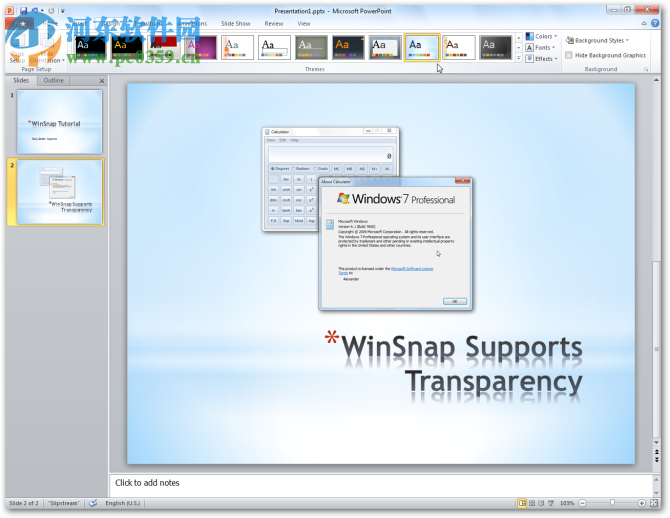Open the theme Colors dropdown
This screenshot has height=518, width=670.
pyautogui.click(x=541, y=37)
